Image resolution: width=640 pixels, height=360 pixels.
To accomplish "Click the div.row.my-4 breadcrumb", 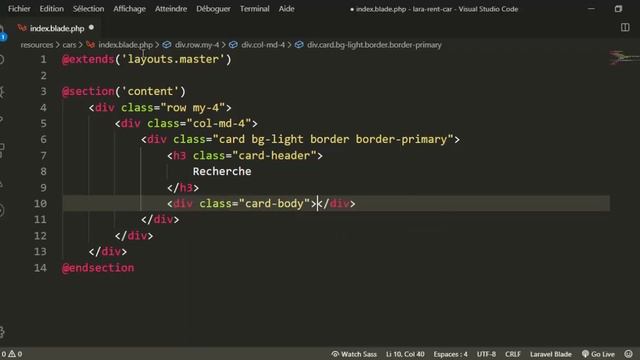I will pyautogui.click(x=197, y=45).
